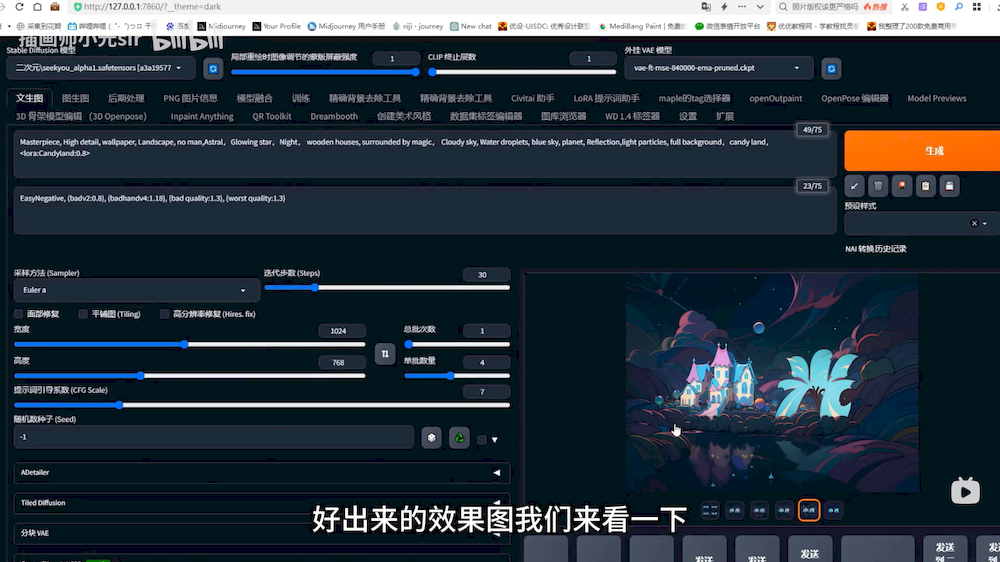The width and height of the screenshot is (1000, 562).
Task: Clear the prompt using the trash icon
Action: 878,186
